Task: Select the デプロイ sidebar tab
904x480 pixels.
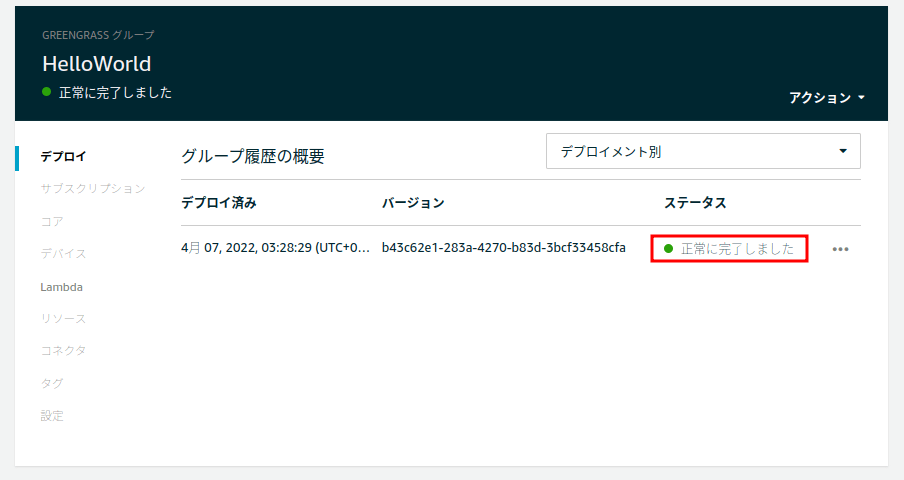Action: (x=63, y=156)
